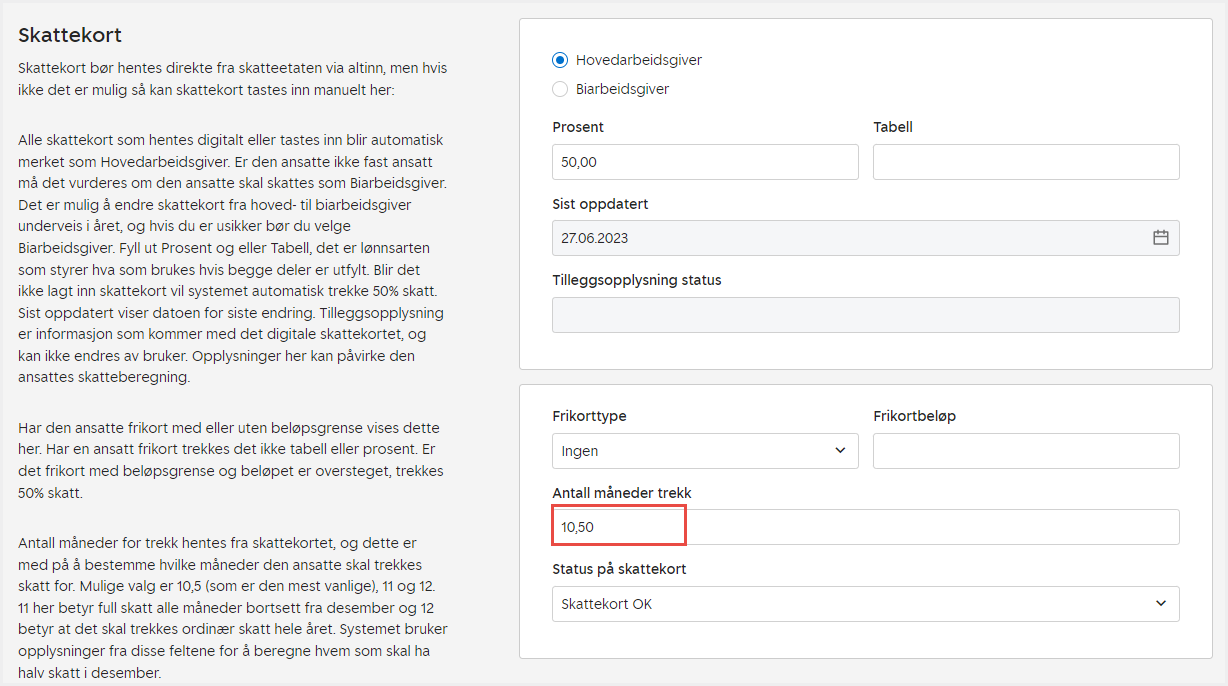
Task: Expand the Frikorttype dropdown showing Ingen
Action: pyautogui.click(x=704, y=451)
